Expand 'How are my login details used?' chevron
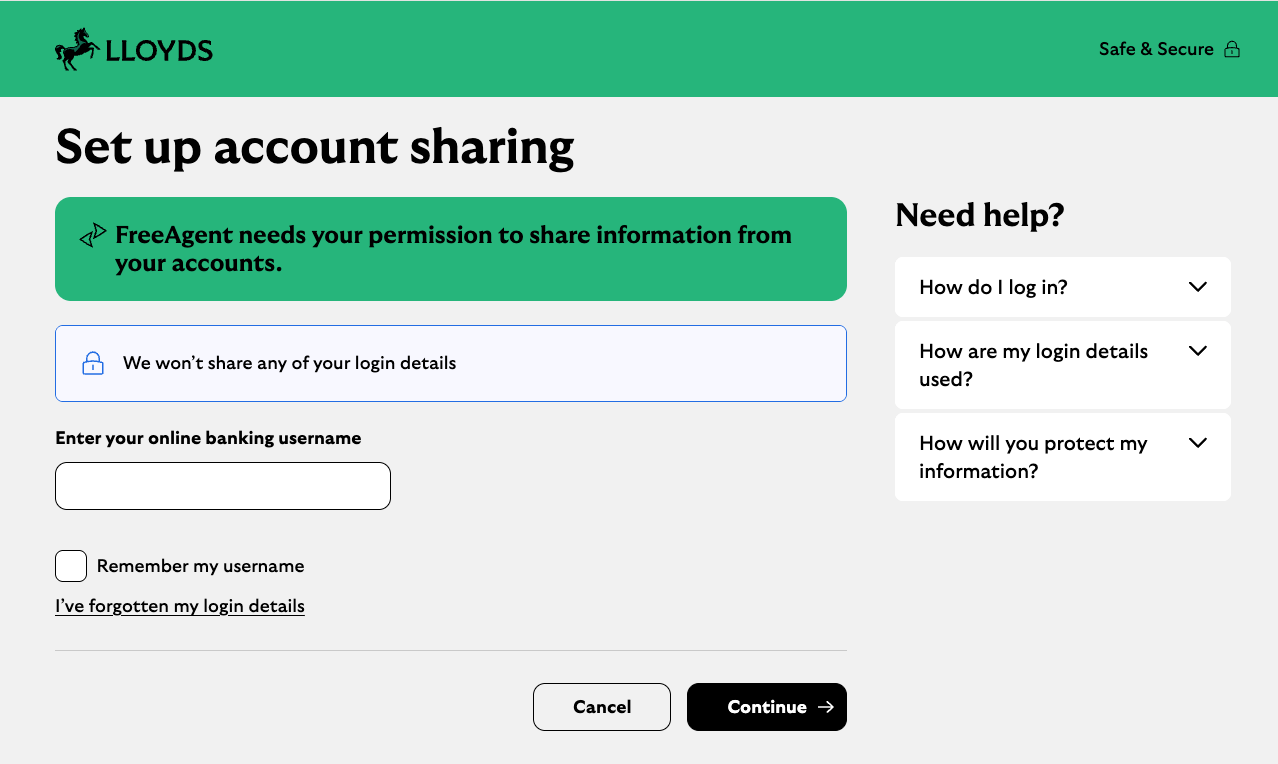 1198,351
